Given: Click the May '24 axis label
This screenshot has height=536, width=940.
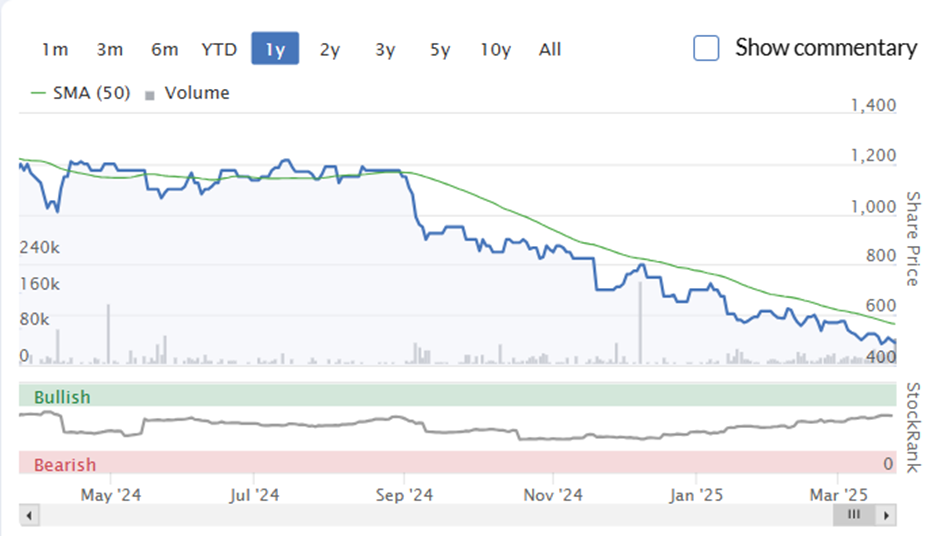Looking at the screenshot, I should (111, 495).
